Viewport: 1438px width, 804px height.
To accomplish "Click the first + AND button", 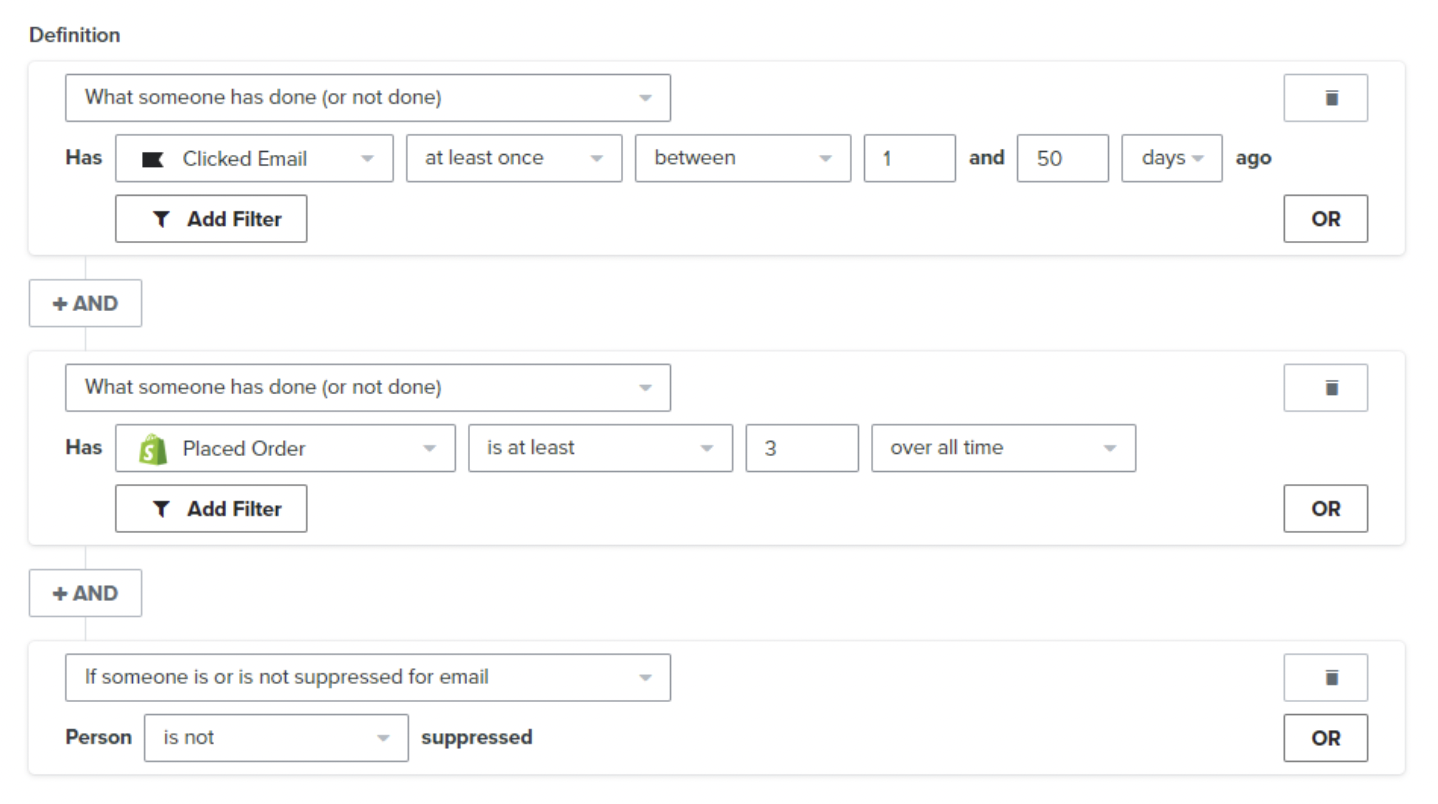I will 85,303.
